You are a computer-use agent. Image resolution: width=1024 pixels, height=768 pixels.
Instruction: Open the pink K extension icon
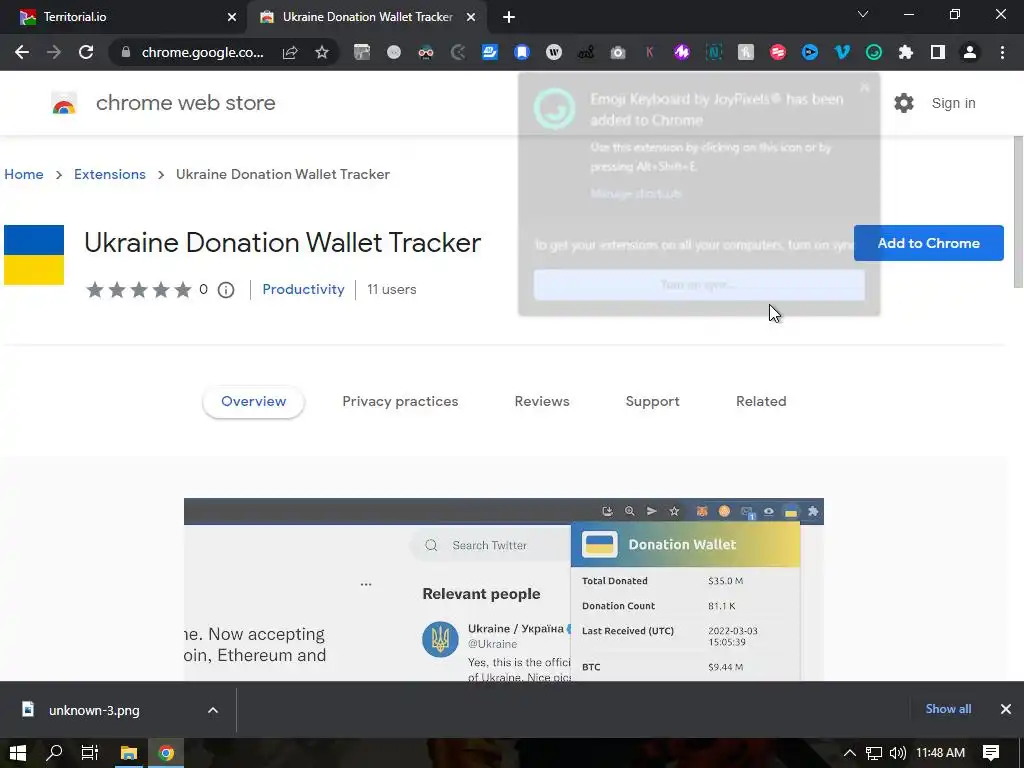(650, 52)
